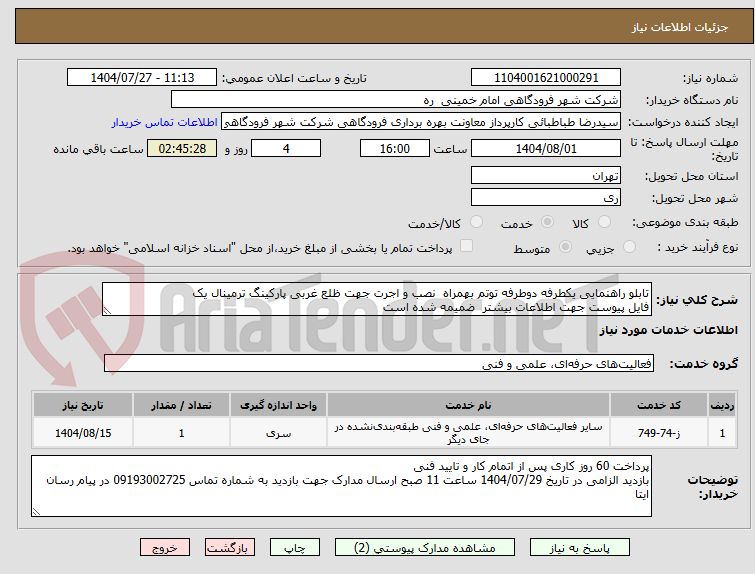Click the buyer name field شرکت شهر فرودگاهی
The width and height of the screenshot is (755, 574).
396,100
